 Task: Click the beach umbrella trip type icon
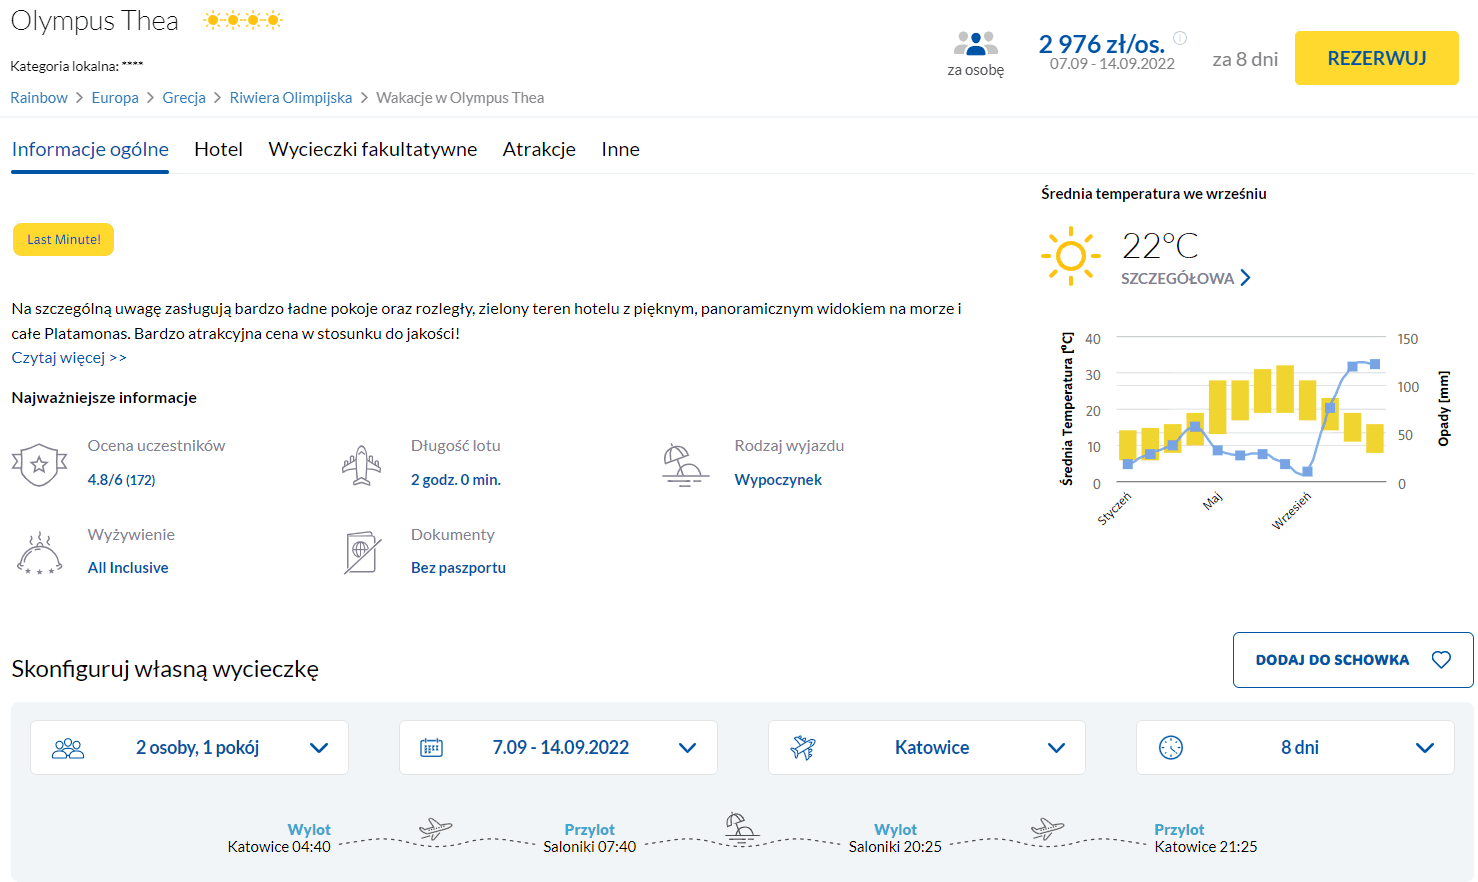pyautogui.click(x=685, y=465)
